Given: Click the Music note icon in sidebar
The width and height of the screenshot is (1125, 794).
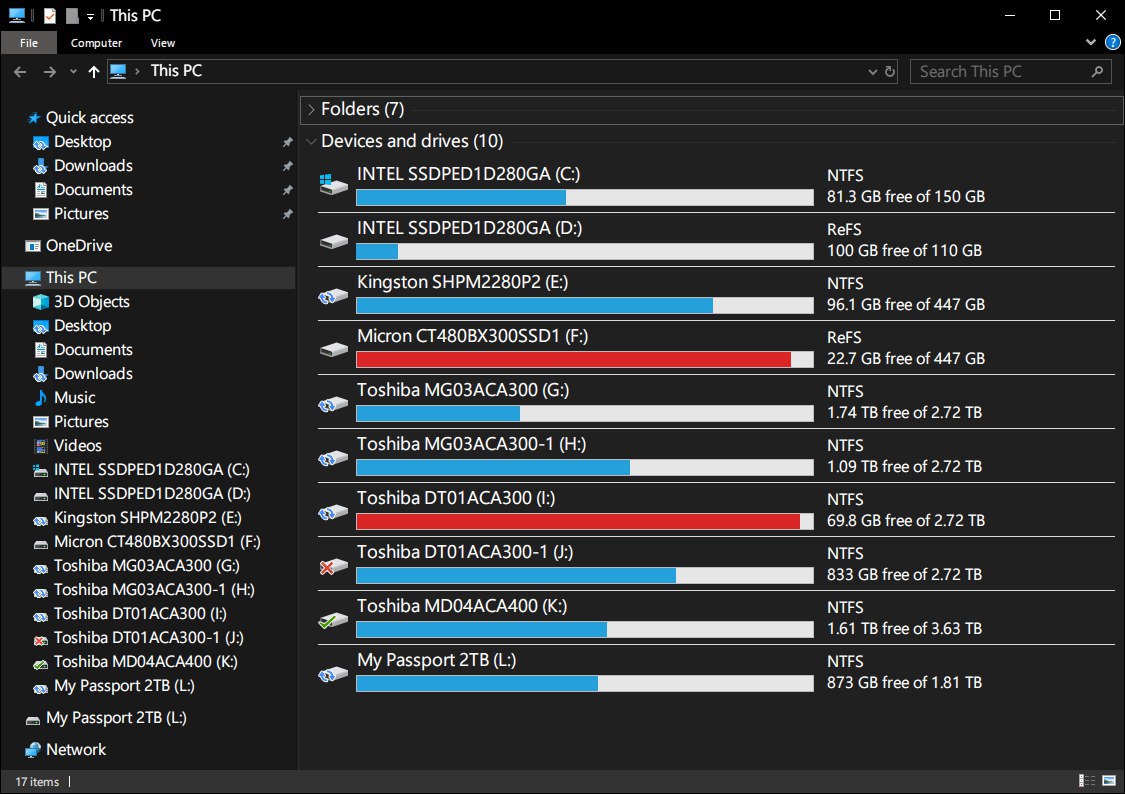Looking at the screenshot, I should (41, 397).
